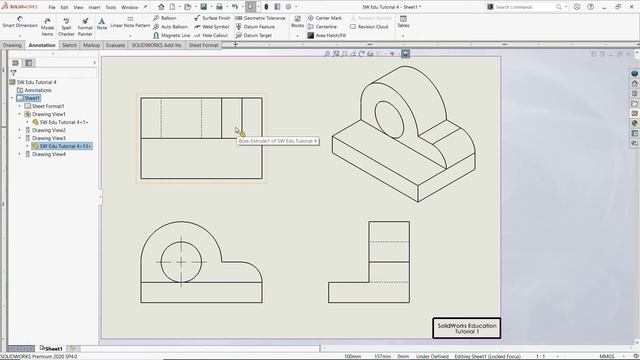Open the Drawing tab
Image resolution: width=640 pixels, height=360 pixels.
coord(12,45)
